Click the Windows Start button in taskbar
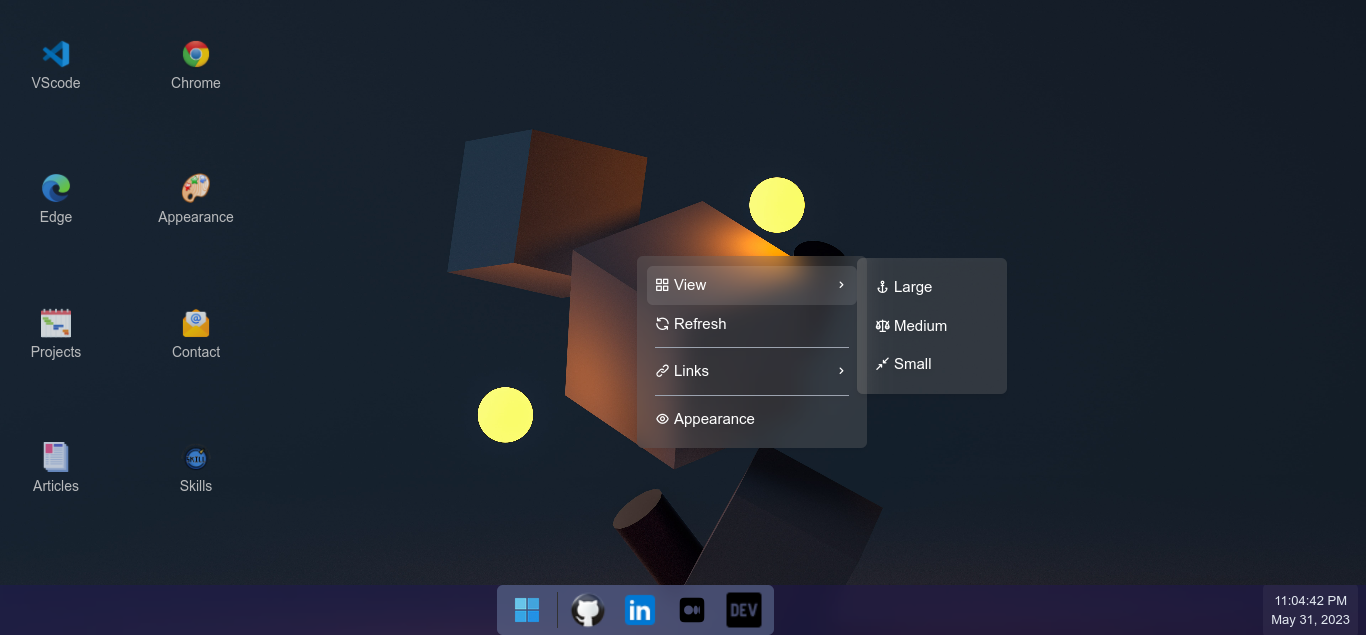The image size is (1366, 635). (x=527, y=610)
